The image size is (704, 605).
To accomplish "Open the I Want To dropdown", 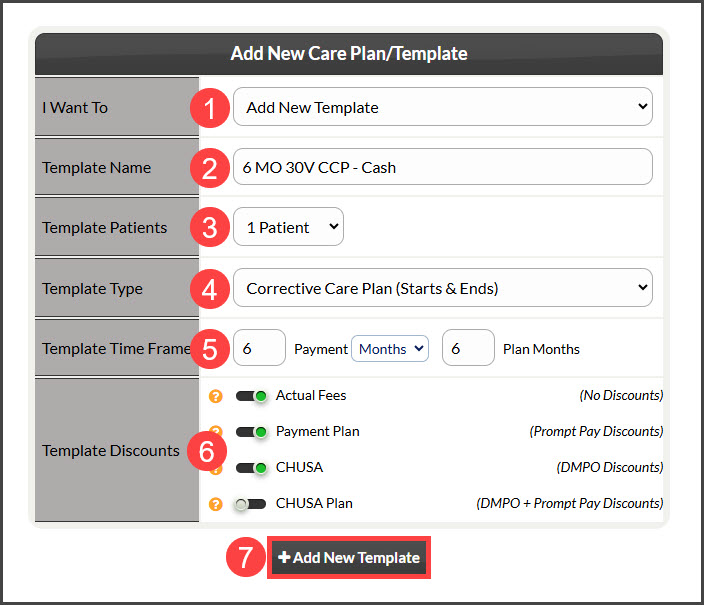I will (x=443, y=107).
